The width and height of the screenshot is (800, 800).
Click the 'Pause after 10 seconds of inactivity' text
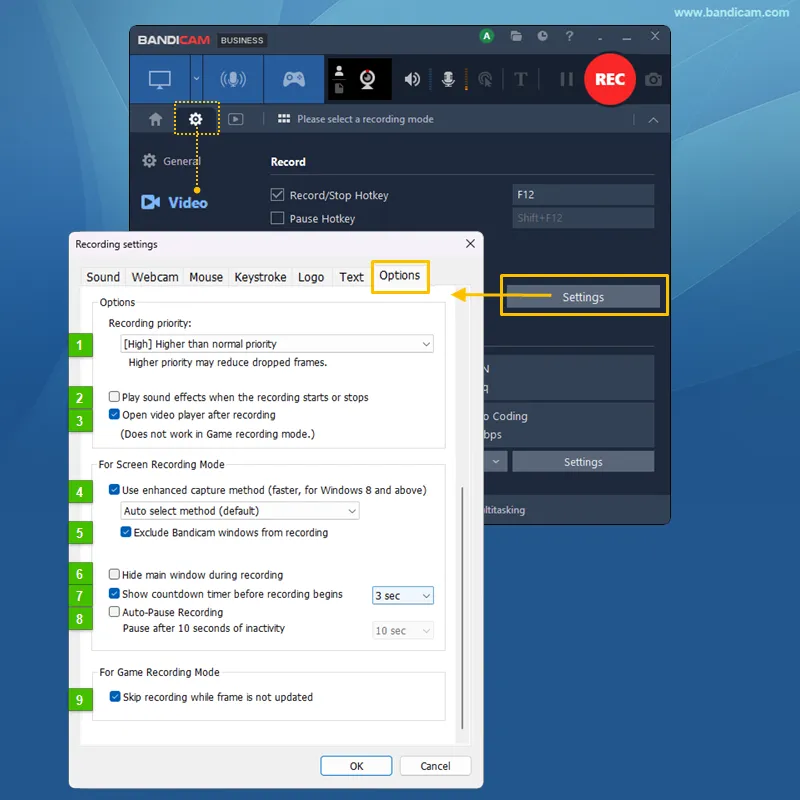(x=204, y=628)
